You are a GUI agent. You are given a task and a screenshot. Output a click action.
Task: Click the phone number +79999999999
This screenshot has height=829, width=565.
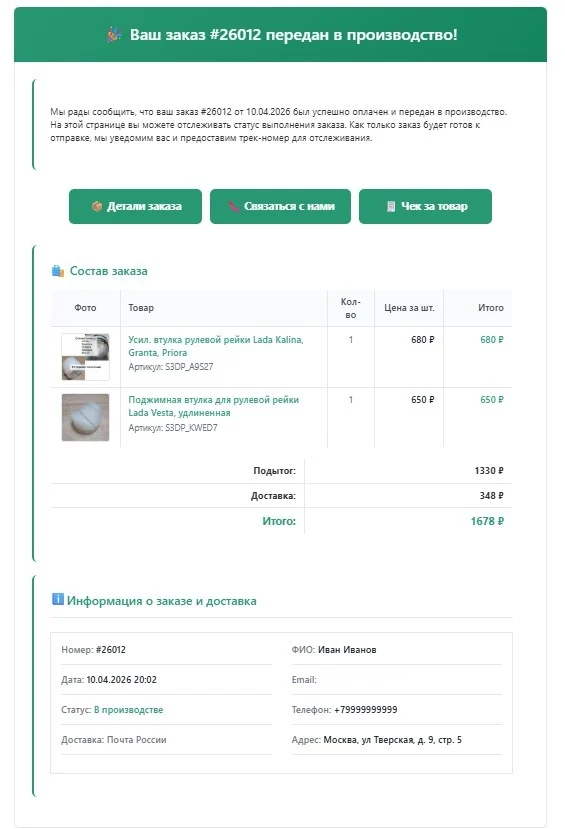[x=366, y=710]
